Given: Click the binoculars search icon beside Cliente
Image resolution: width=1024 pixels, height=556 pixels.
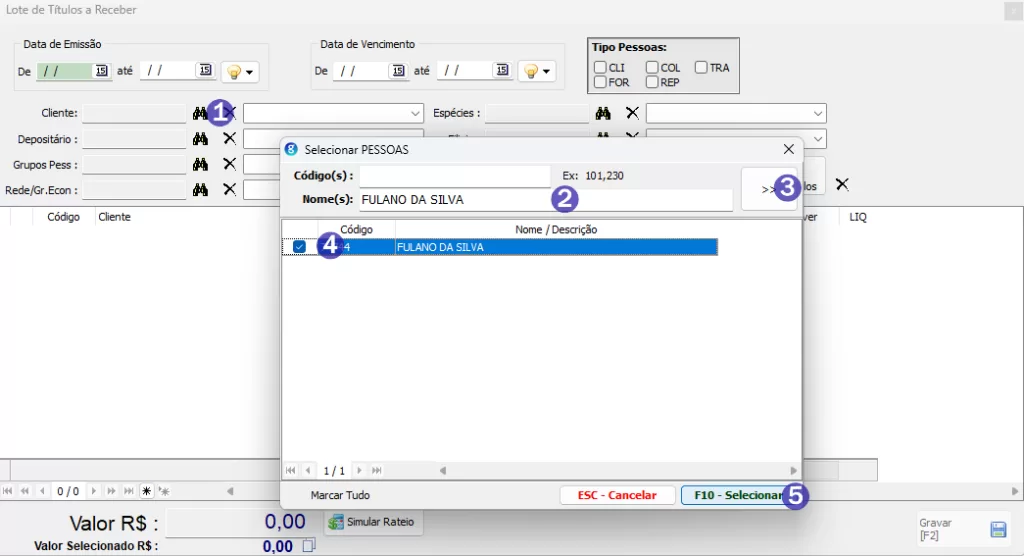Looking at the screenshot, I should [200, 113].
